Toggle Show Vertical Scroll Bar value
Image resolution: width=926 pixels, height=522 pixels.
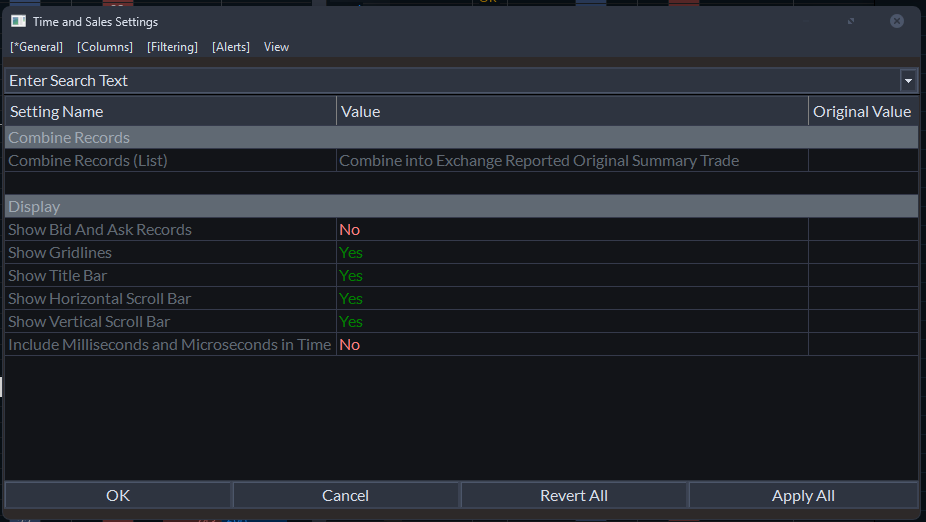coord(351,322)
